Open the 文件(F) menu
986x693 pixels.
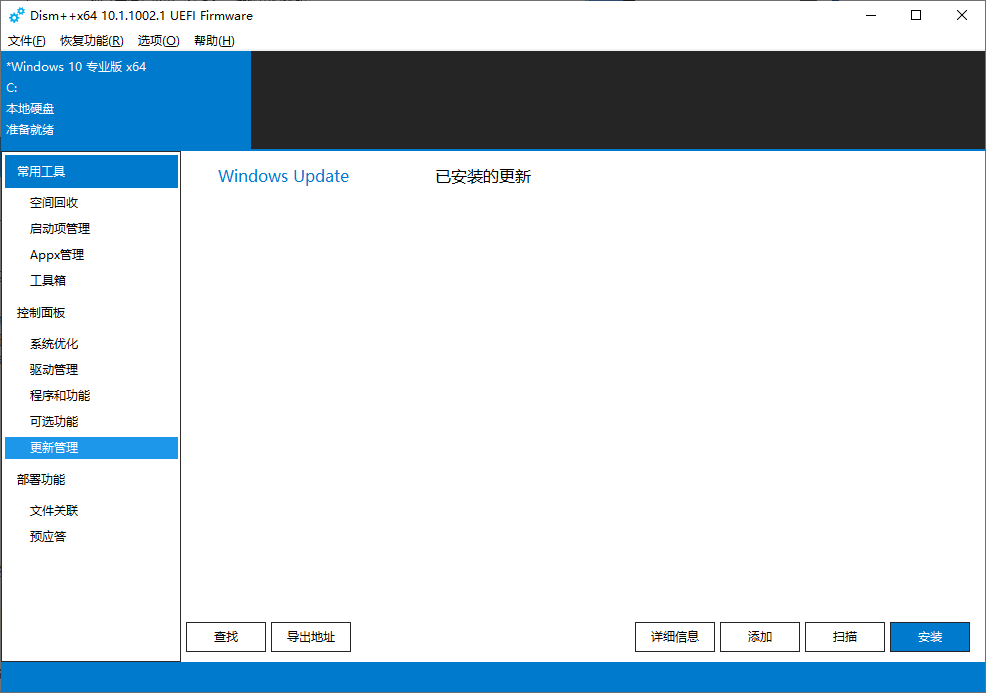[x=27, y=41]
